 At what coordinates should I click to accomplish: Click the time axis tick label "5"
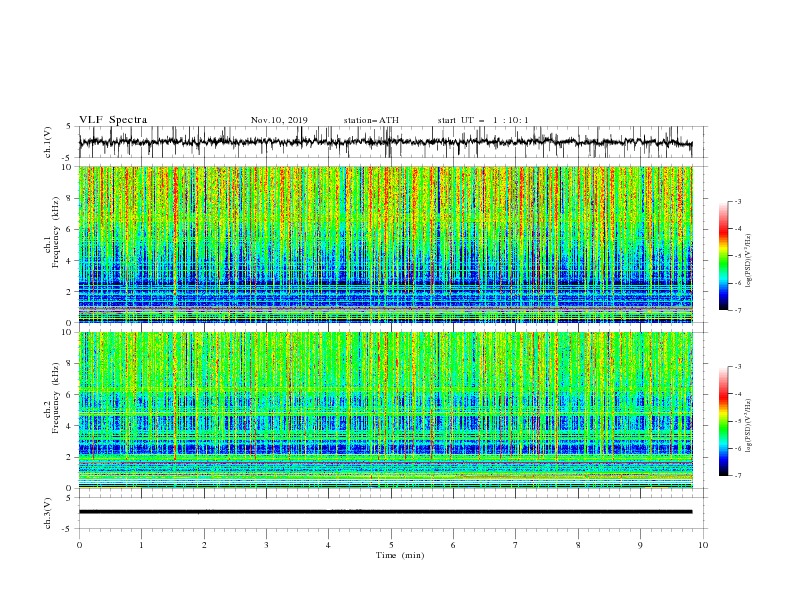[x=391, y=545]
